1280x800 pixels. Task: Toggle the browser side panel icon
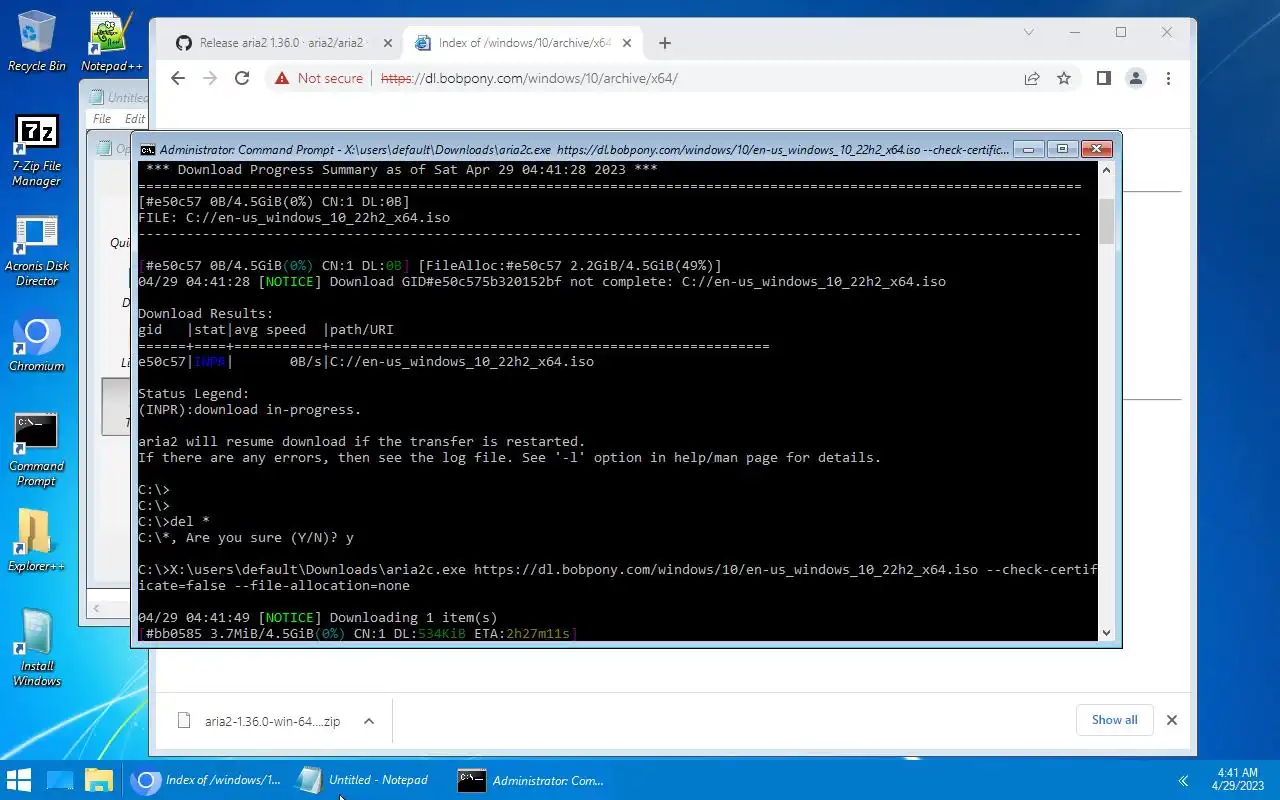(x=1104, y=78)
